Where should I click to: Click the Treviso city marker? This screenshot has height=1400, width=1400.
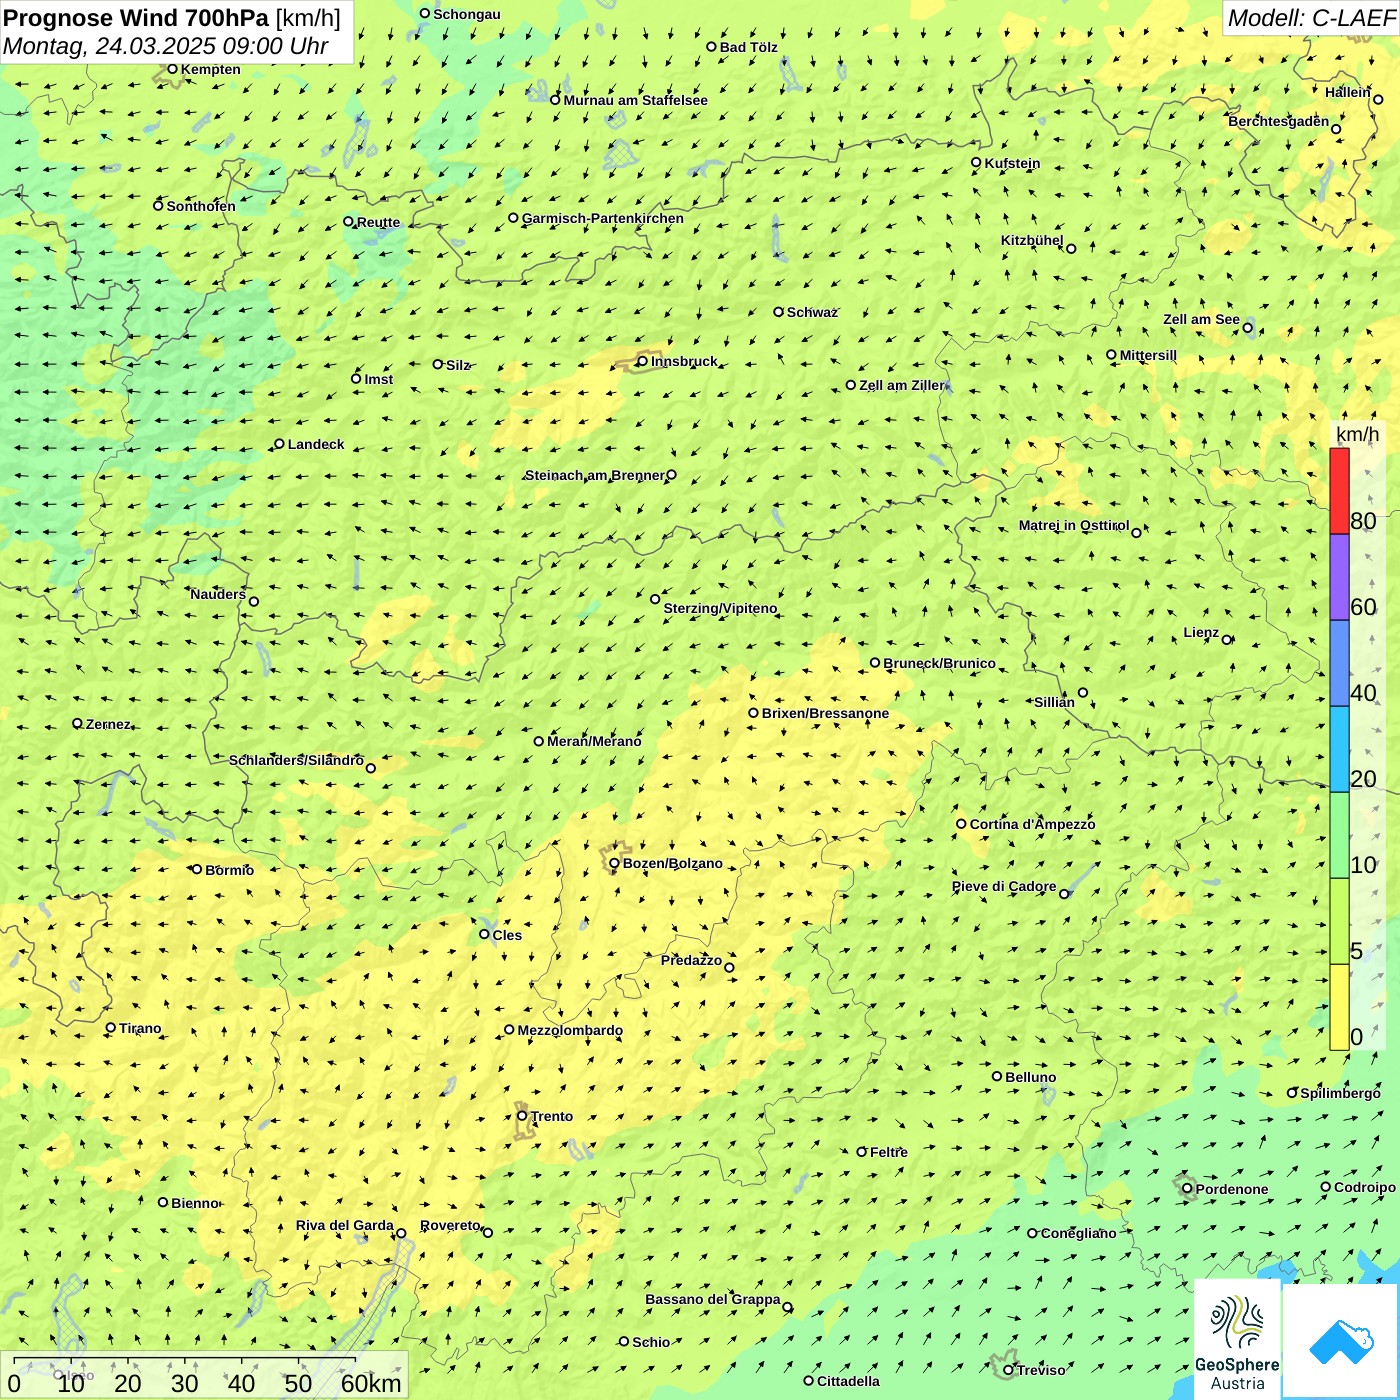1008,1370
